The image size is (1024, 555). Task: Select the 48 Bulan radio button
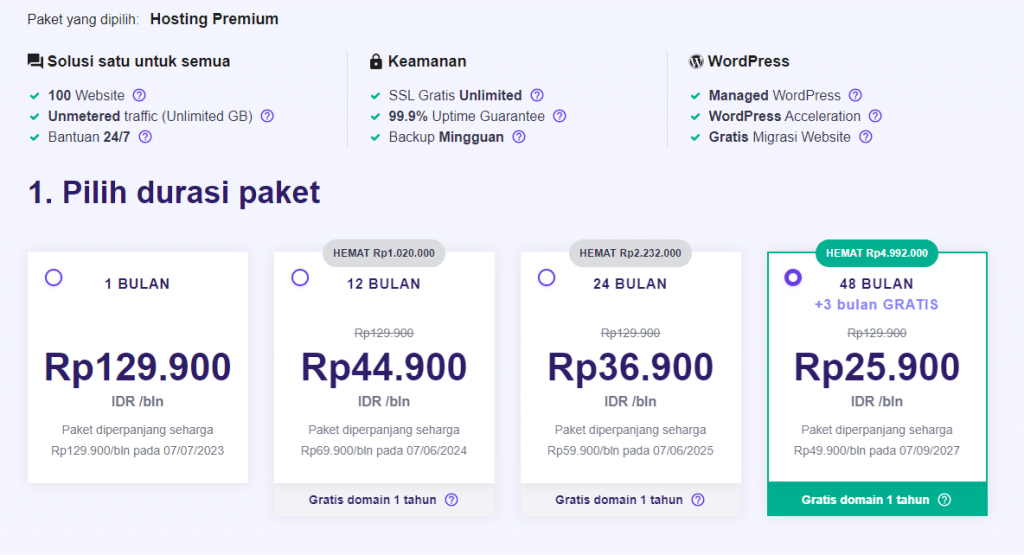pyautogui.click(x=793, y=278)
